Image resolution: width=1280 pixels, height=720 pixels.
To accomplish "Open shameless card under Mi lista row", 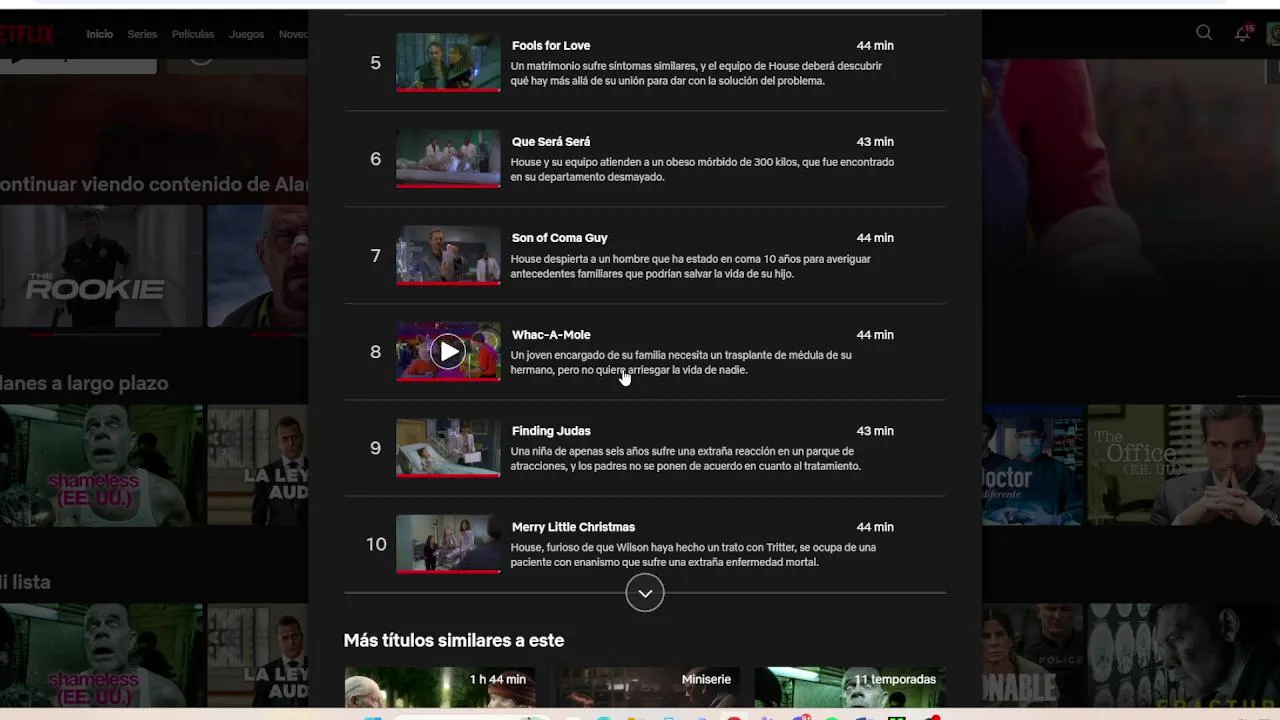I will click(101, 655).
